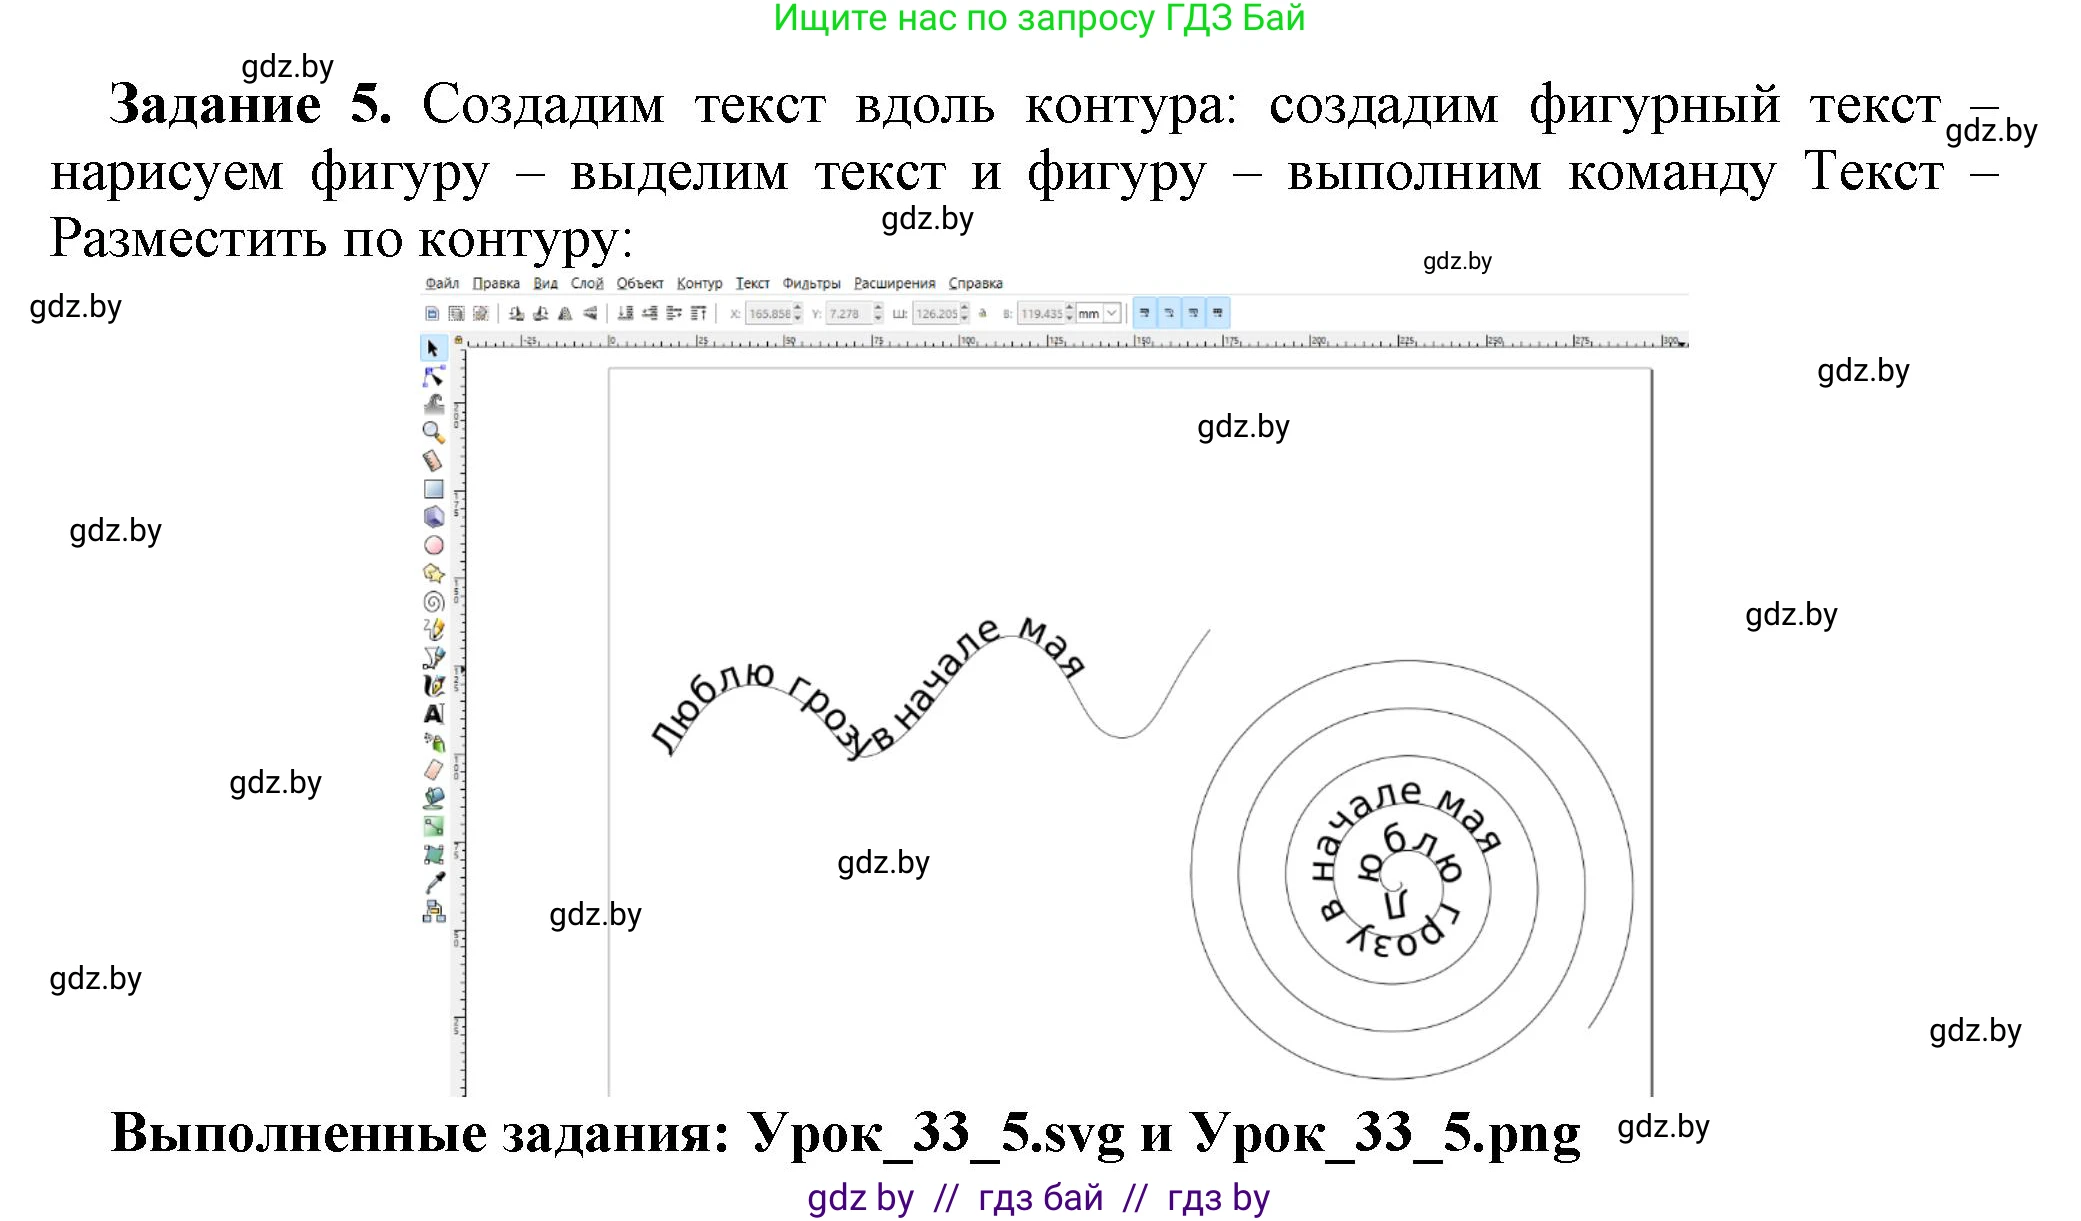
Task: Open the mm units dropdown
Action: [x=1110, y=313]
